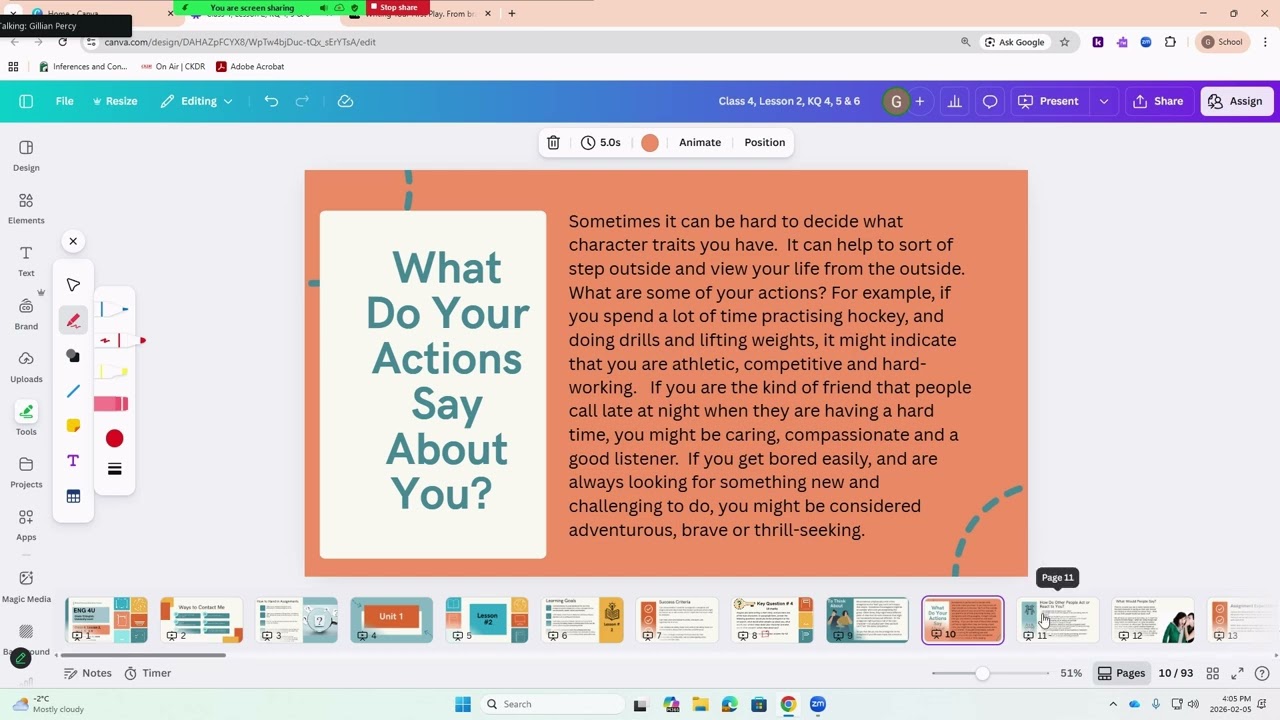
Task: Click the design title Class 4, Lesson 2
Action: click(789, 101)
